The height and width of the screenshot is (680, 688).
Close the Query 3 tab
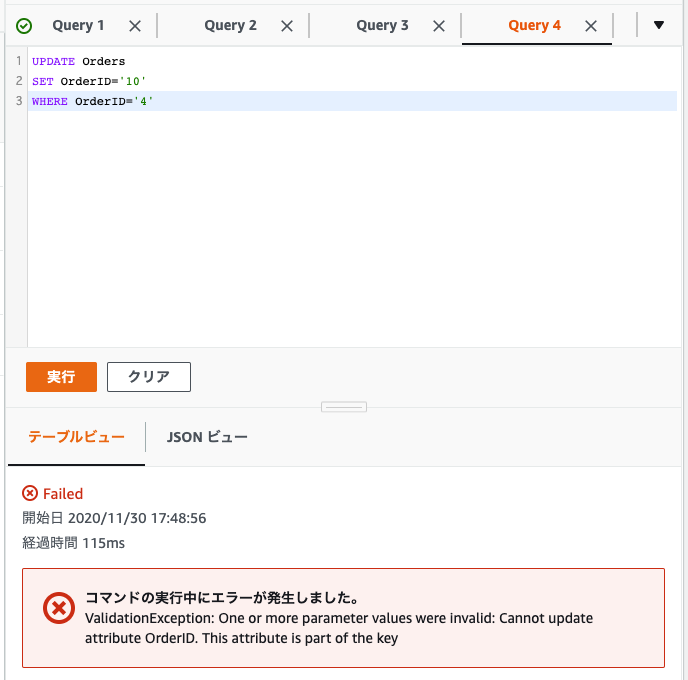click(x=439, y=26)
